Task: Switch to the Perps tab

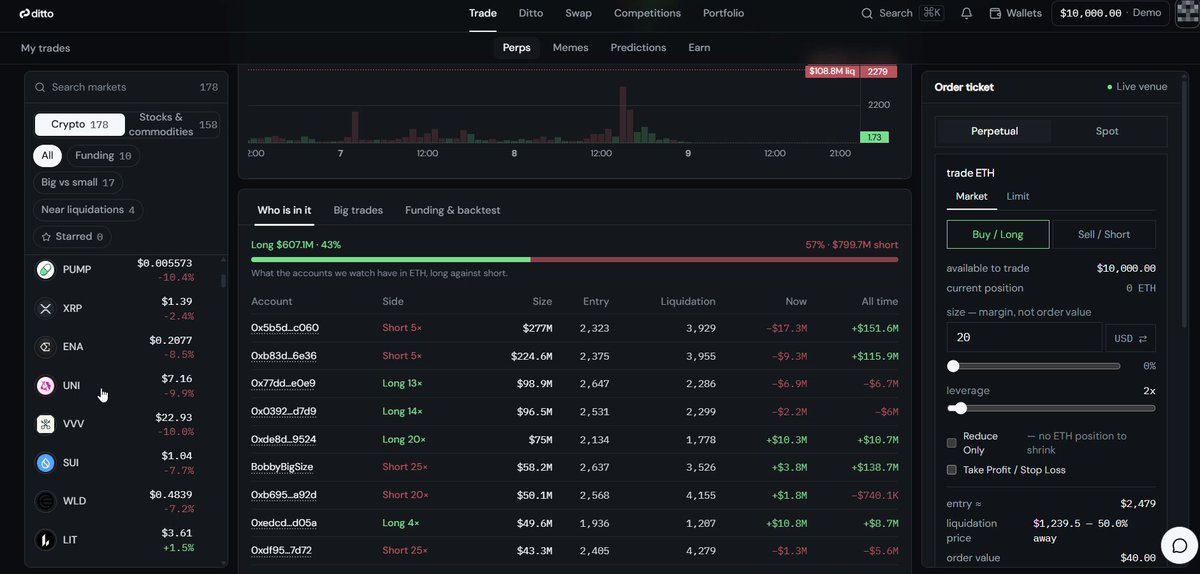Action: coord(517,48)
